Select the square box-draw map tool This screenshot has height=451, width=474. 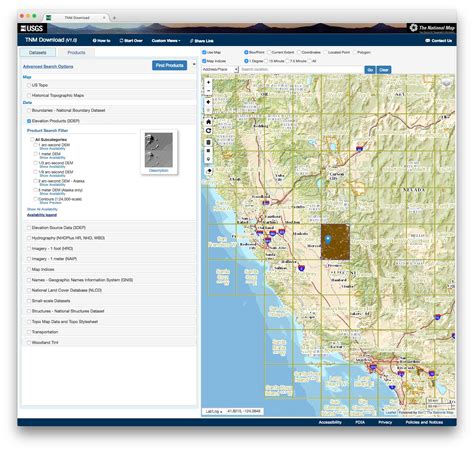209,151
